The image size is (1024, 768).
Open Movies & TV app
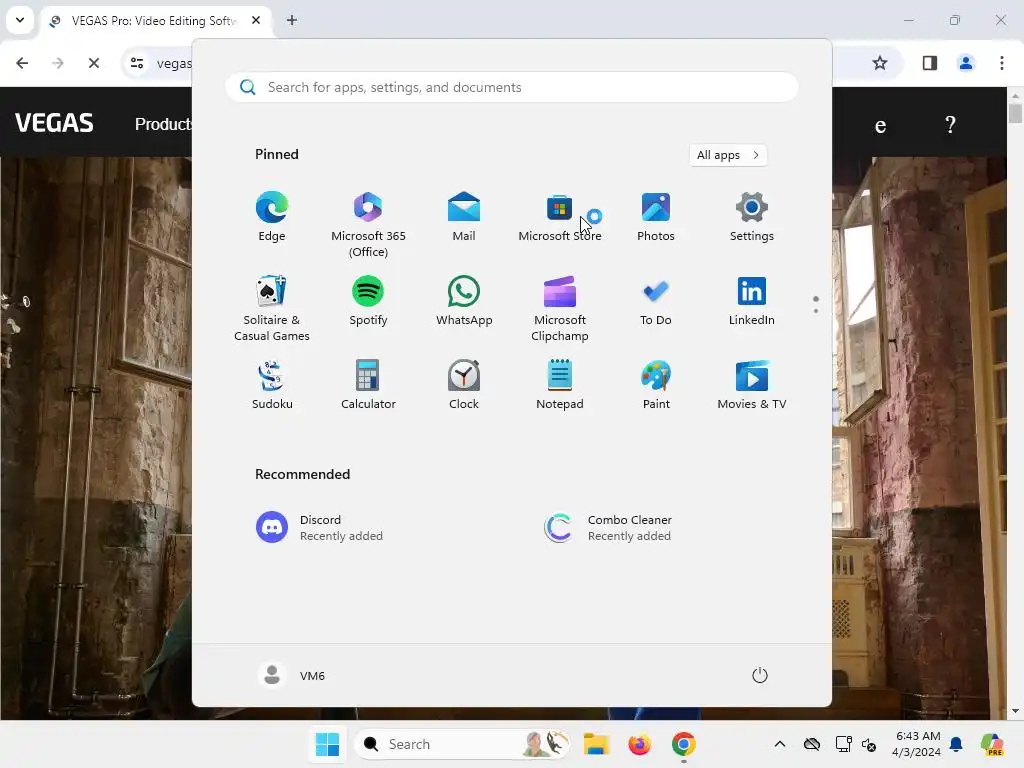point(752,385)
